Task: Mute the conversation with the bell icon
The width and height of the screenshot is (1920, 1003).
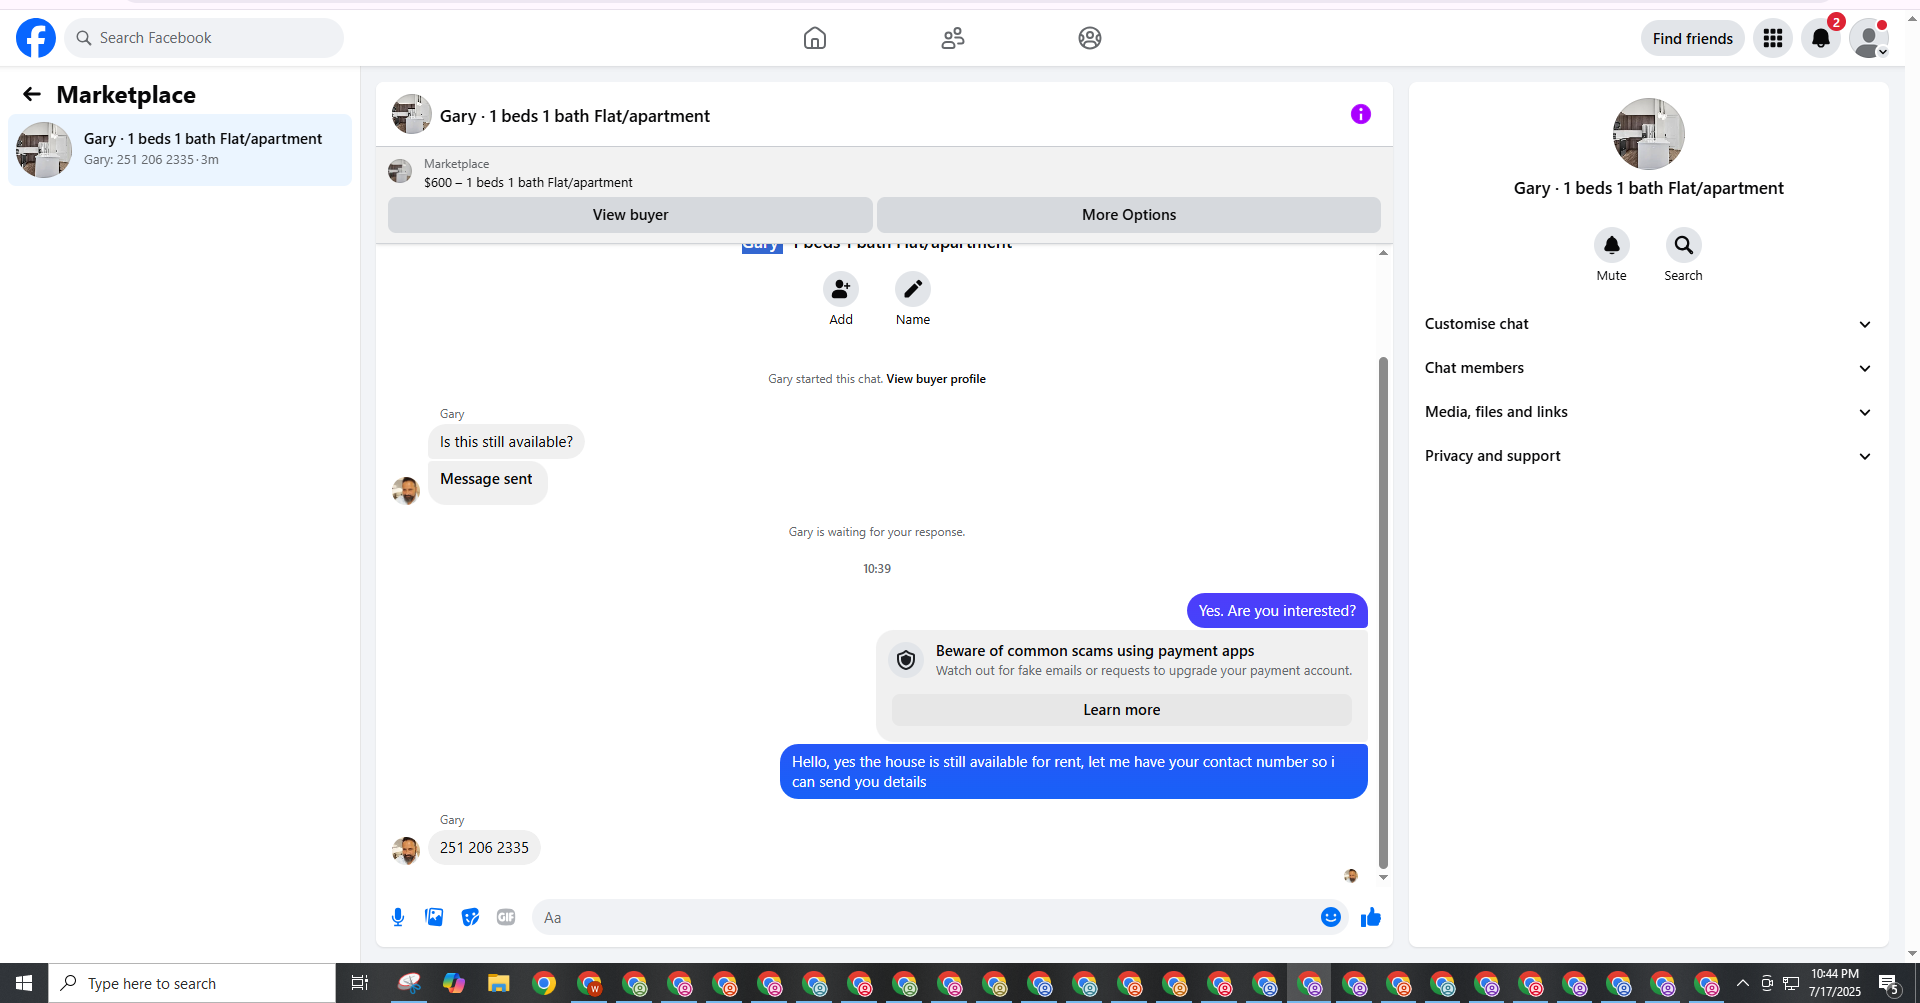Action: [1612, 245]
